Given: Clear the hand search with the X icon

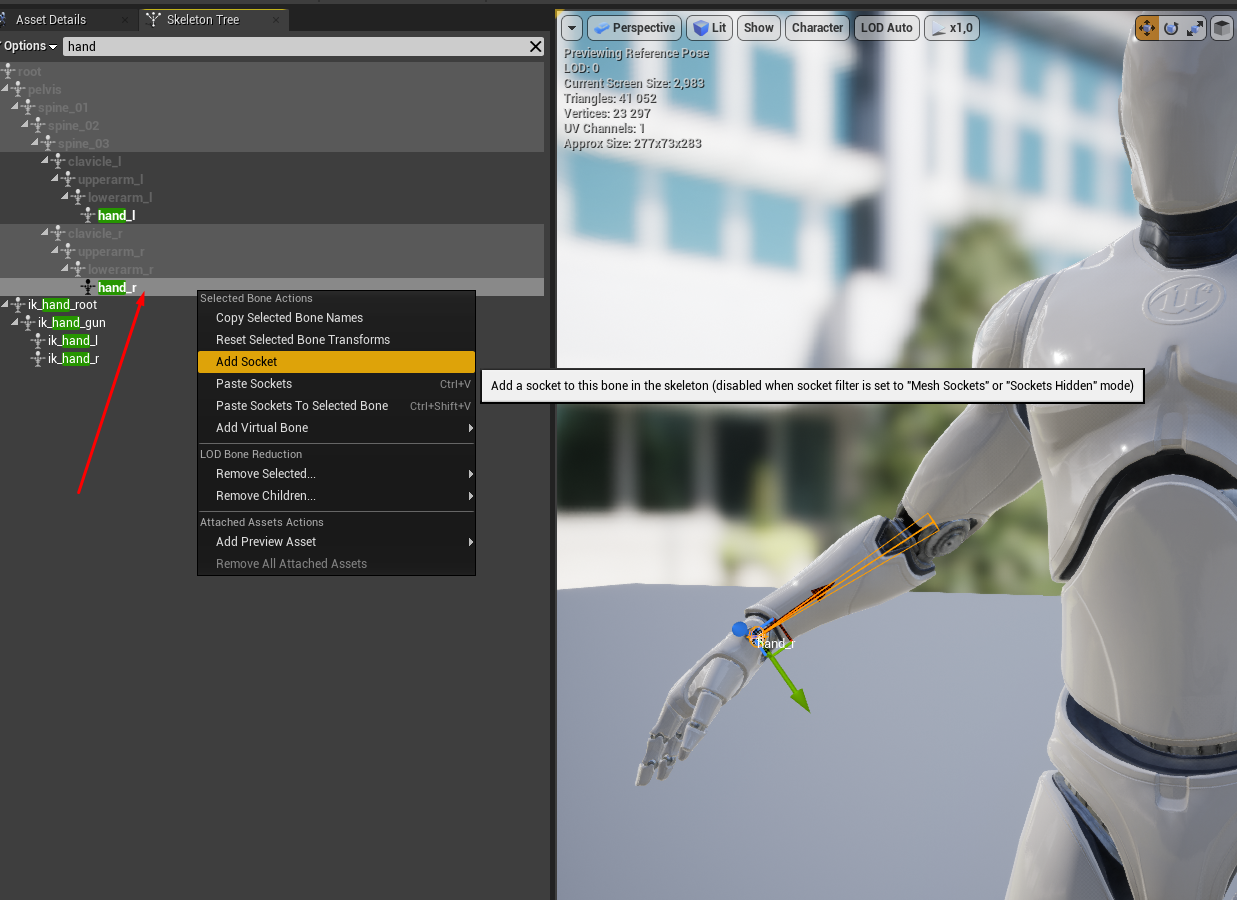Looking at the screenshot, I should pos(536,46).
